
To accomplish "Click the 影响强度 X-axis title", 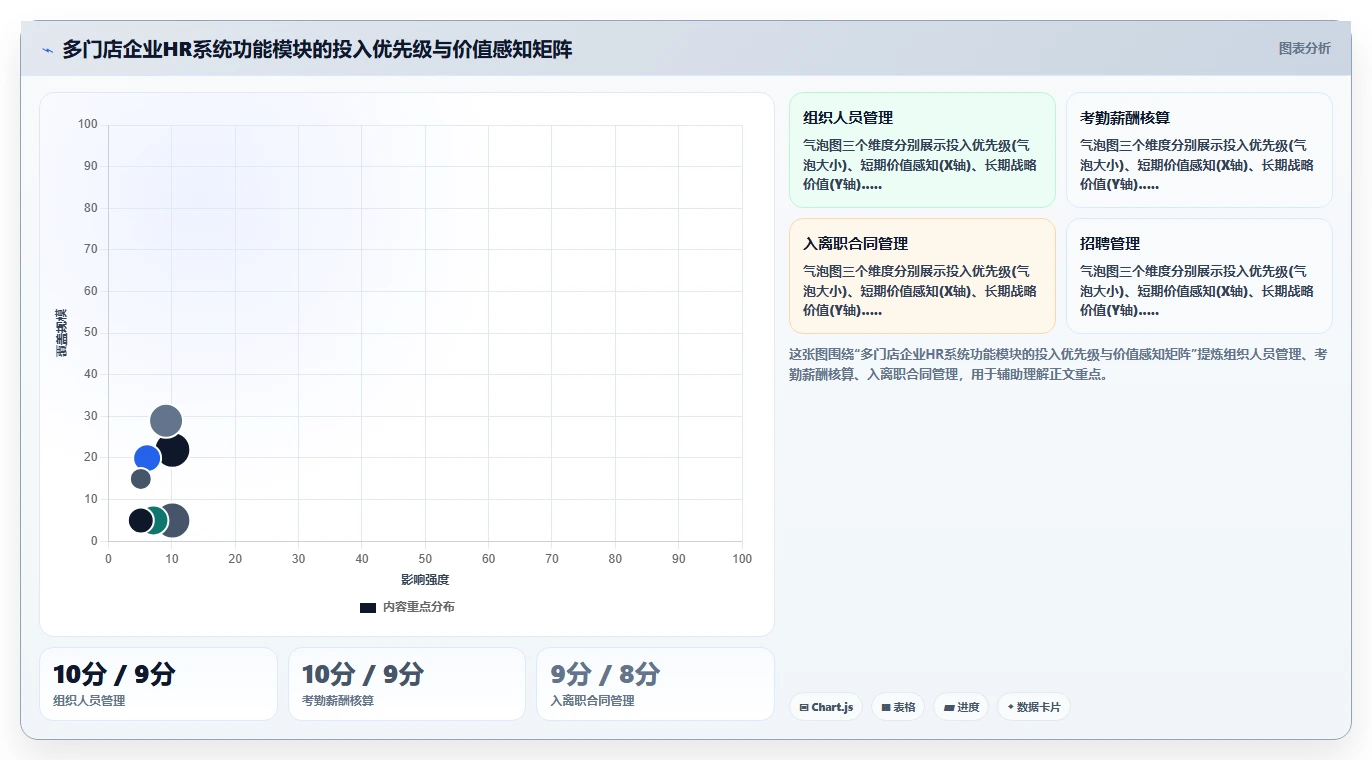I will point(425,580).
